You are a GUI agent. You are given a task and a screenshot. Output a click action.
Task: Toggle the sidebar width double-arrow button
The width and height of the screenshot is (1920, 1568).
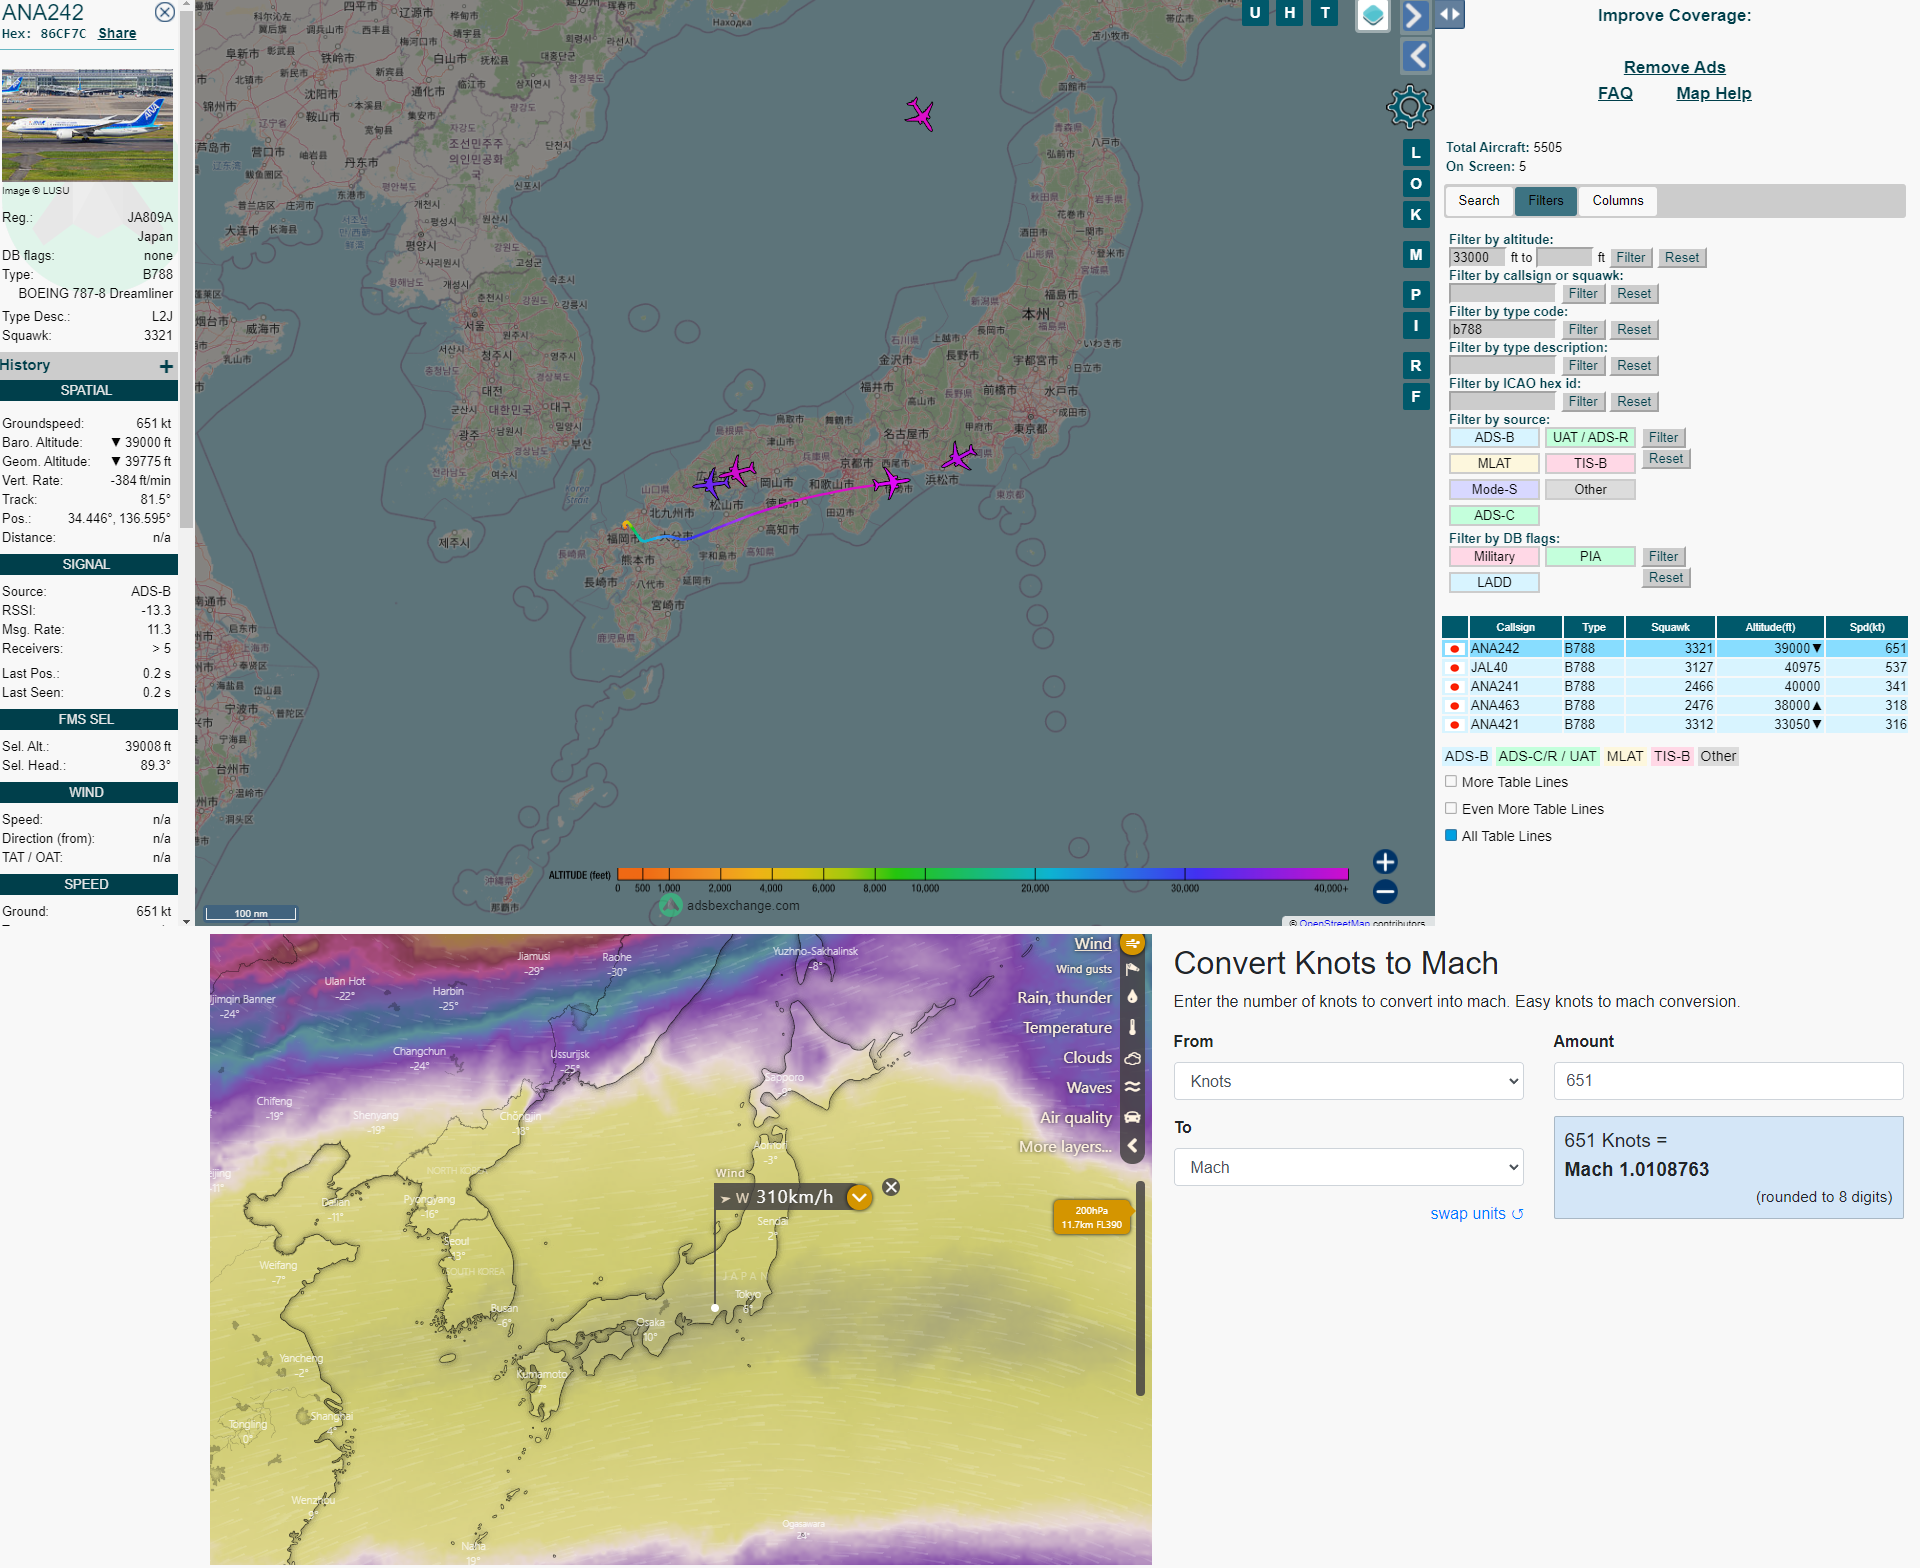[1450, 14]
